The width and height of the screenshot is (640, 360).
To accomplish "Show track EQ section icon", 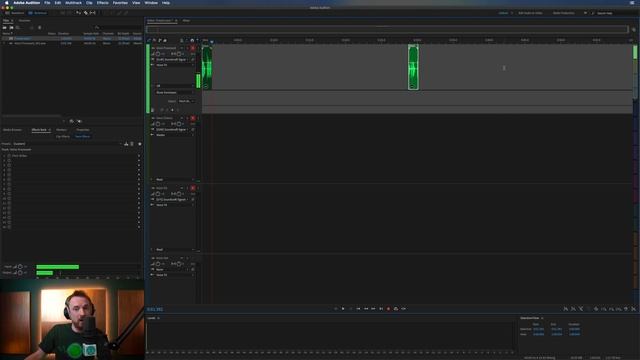I will pyautogui.click(x=165, y=40).
